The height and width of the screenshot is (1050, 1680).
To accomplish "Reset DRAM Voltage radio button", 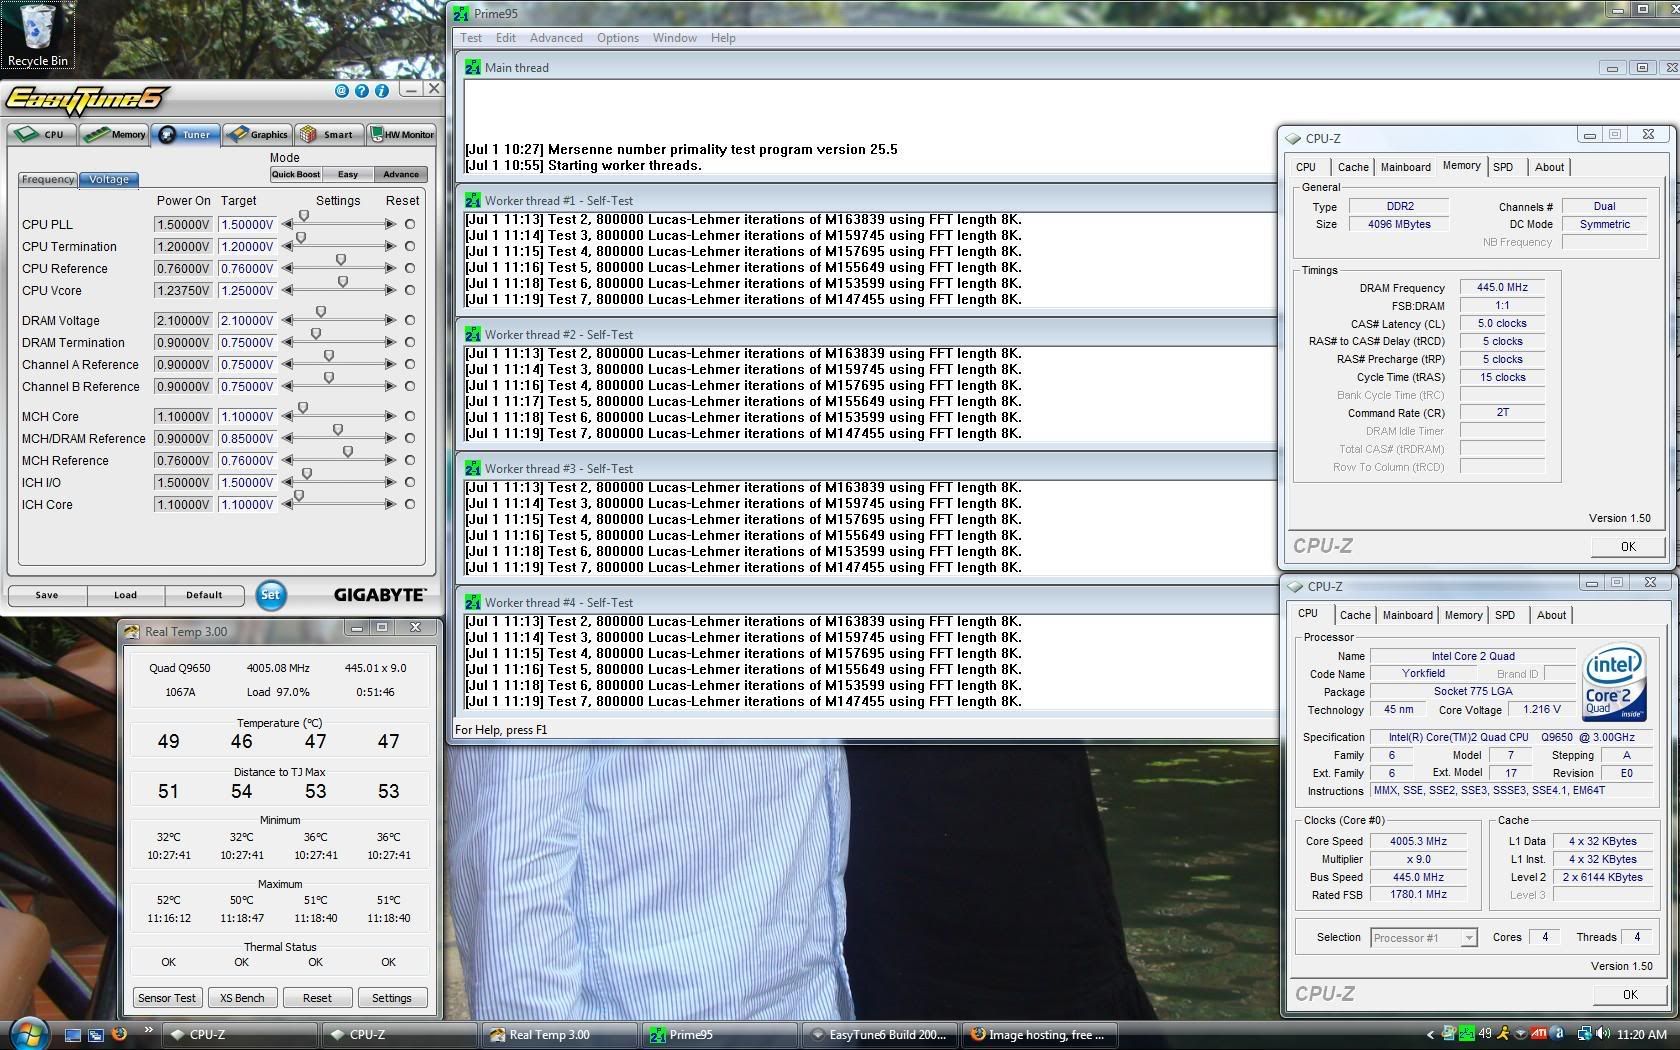I will pos(410,321).
